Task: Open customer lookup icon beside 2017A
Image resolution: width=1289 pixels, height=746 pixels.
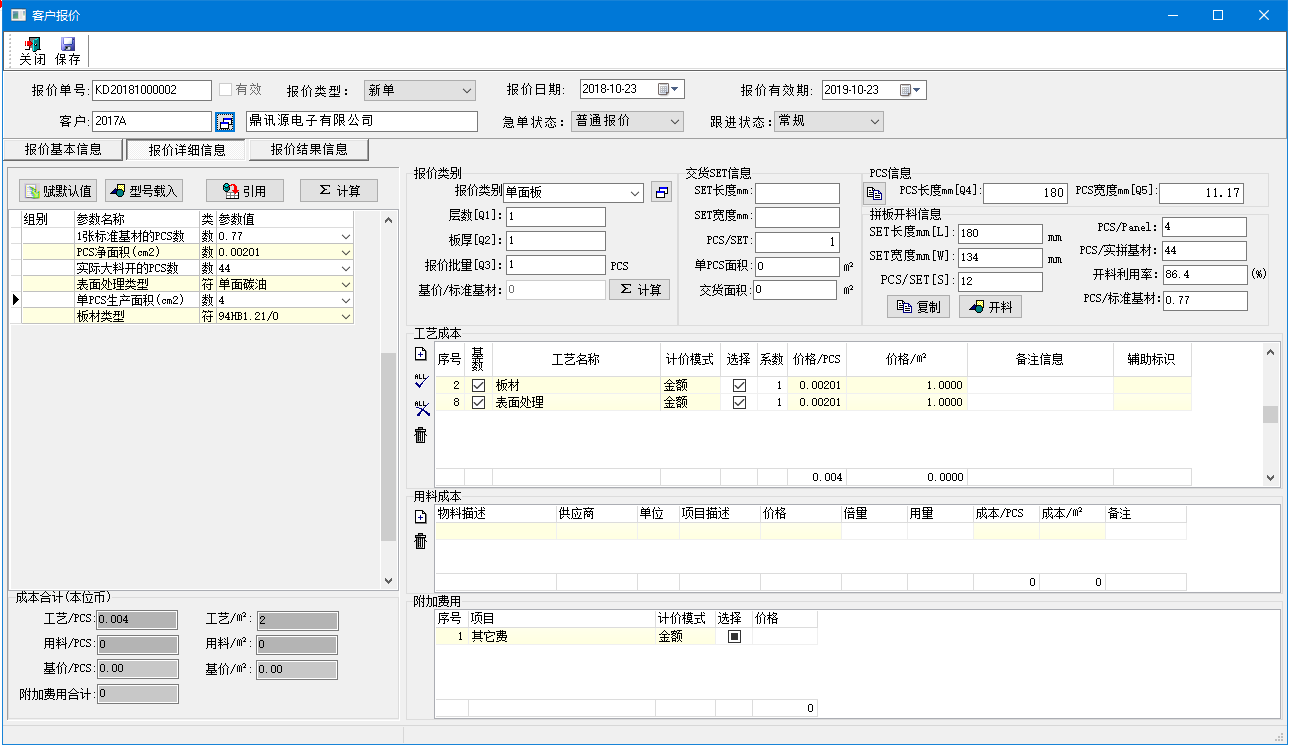Action: (226, 121)
